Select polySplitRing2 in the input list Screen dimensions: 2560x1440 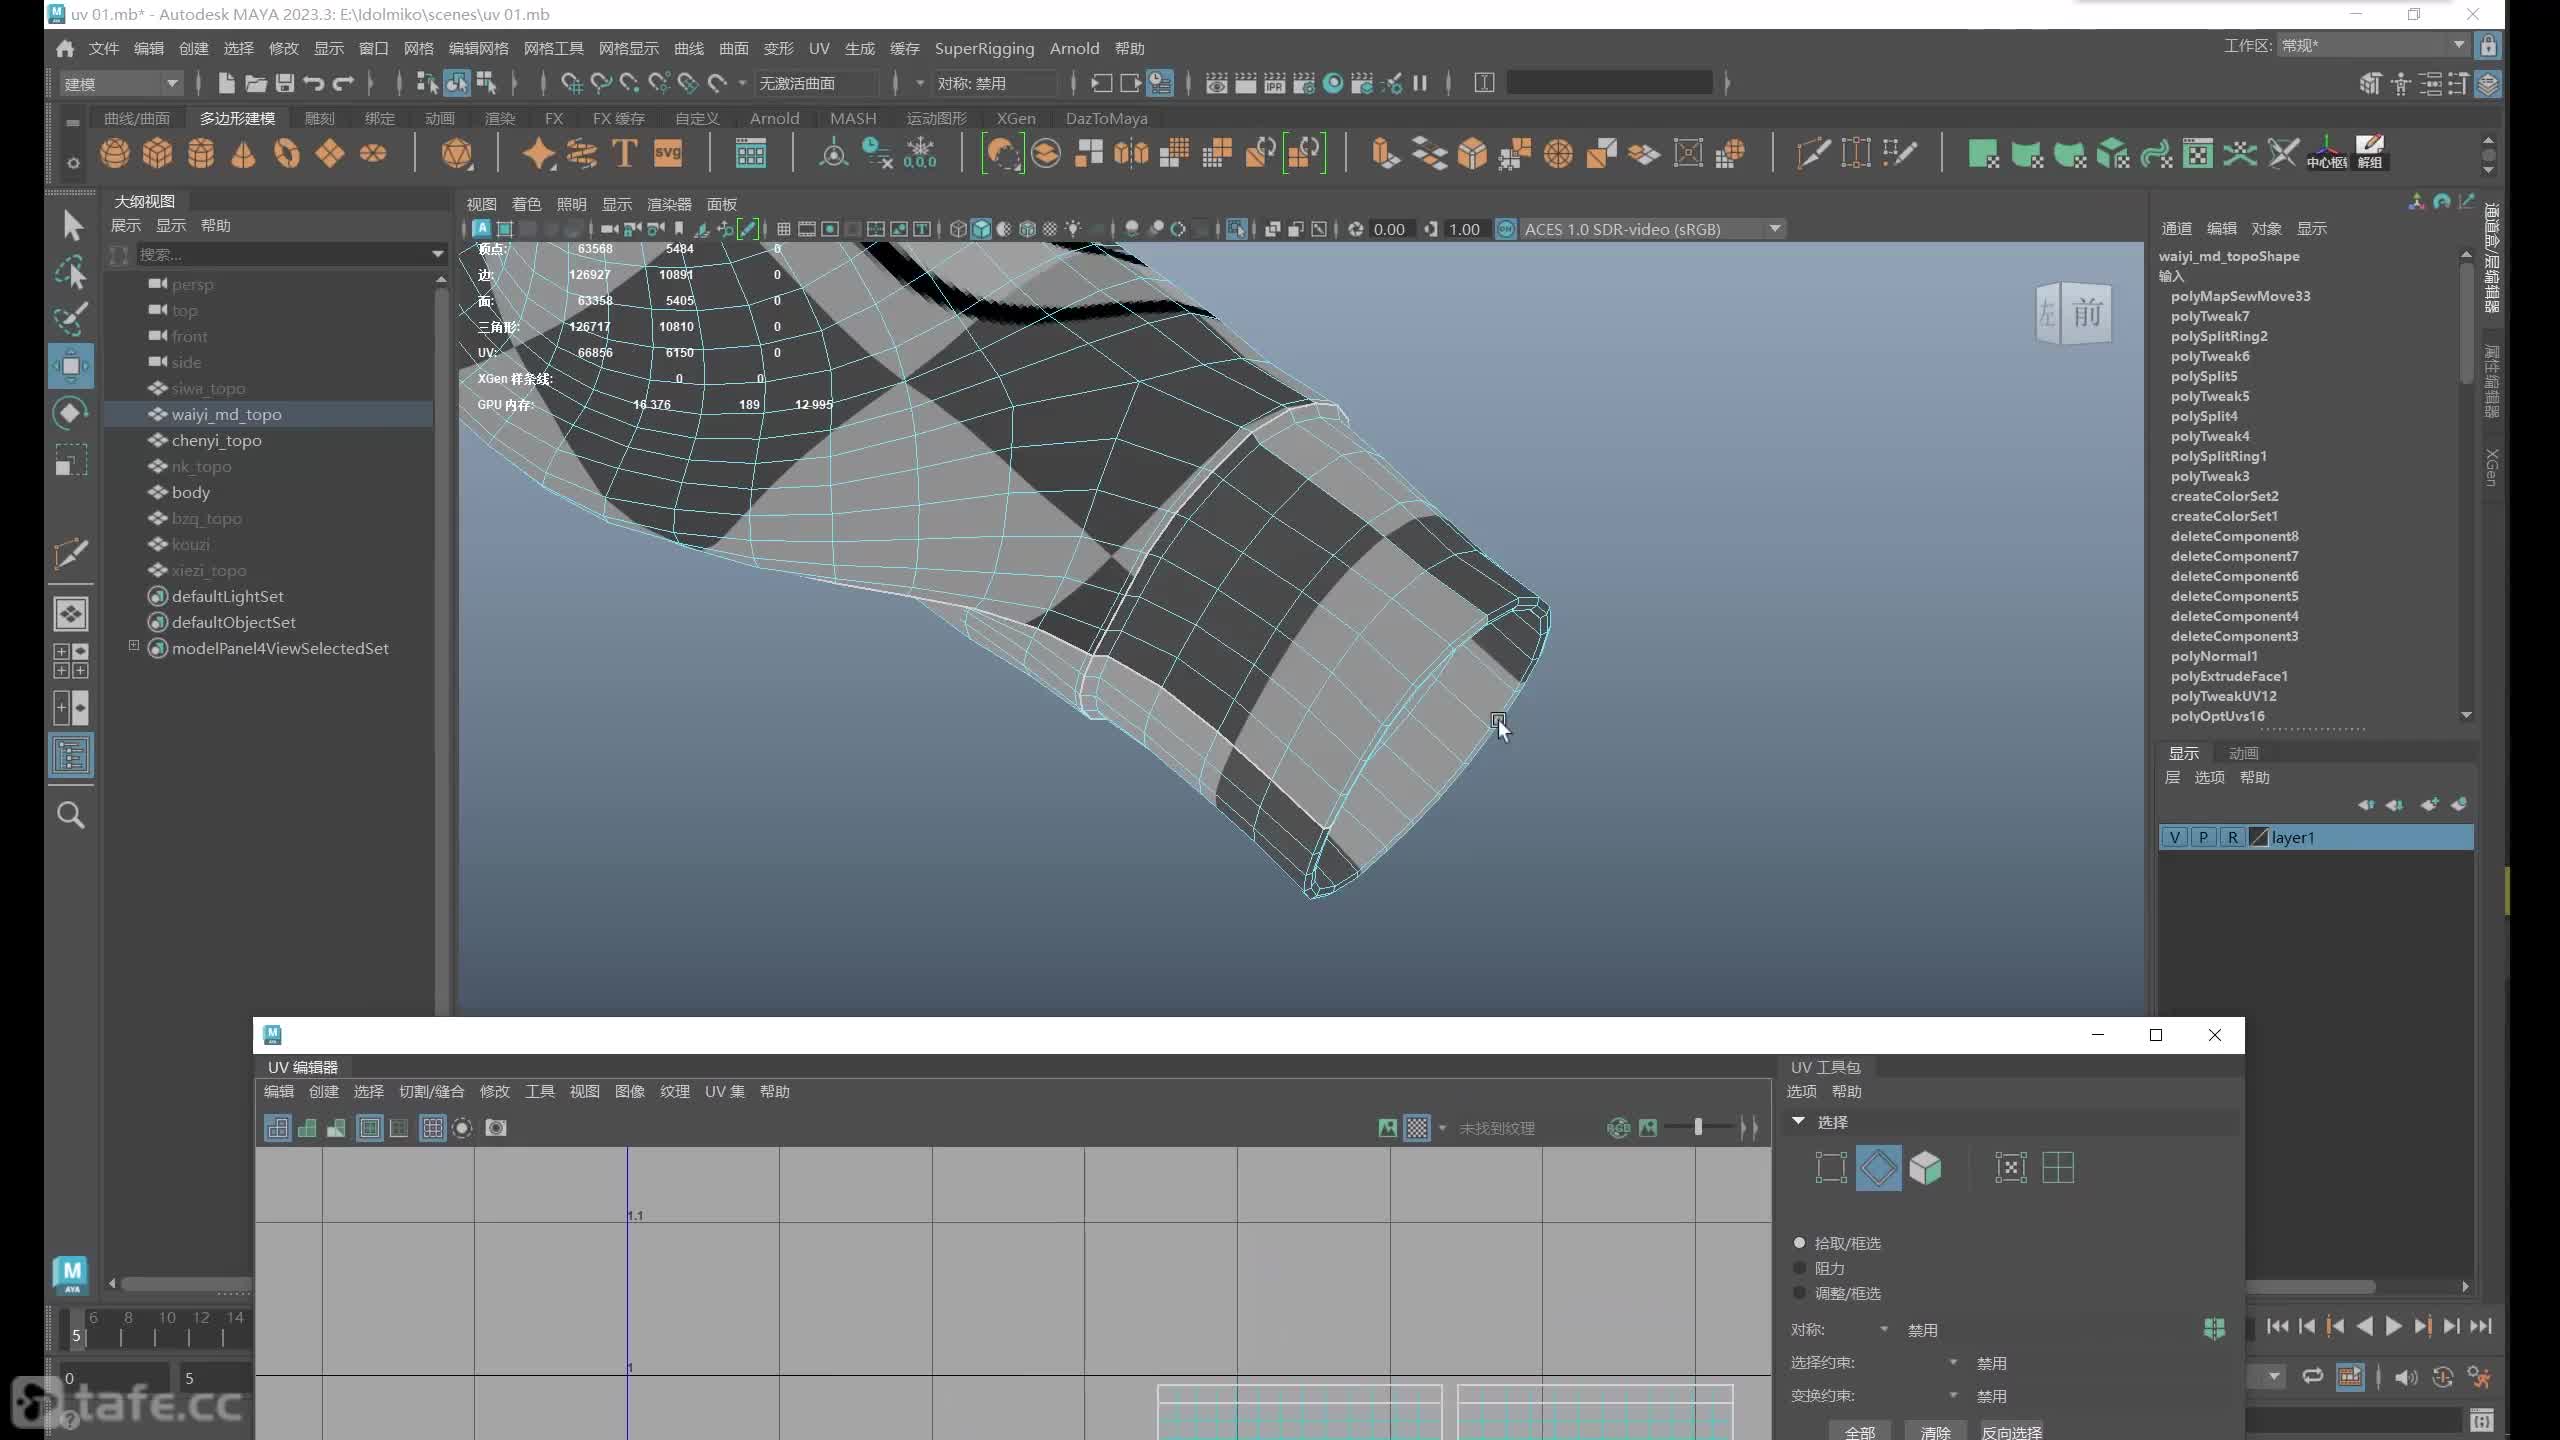(2219, 336)
